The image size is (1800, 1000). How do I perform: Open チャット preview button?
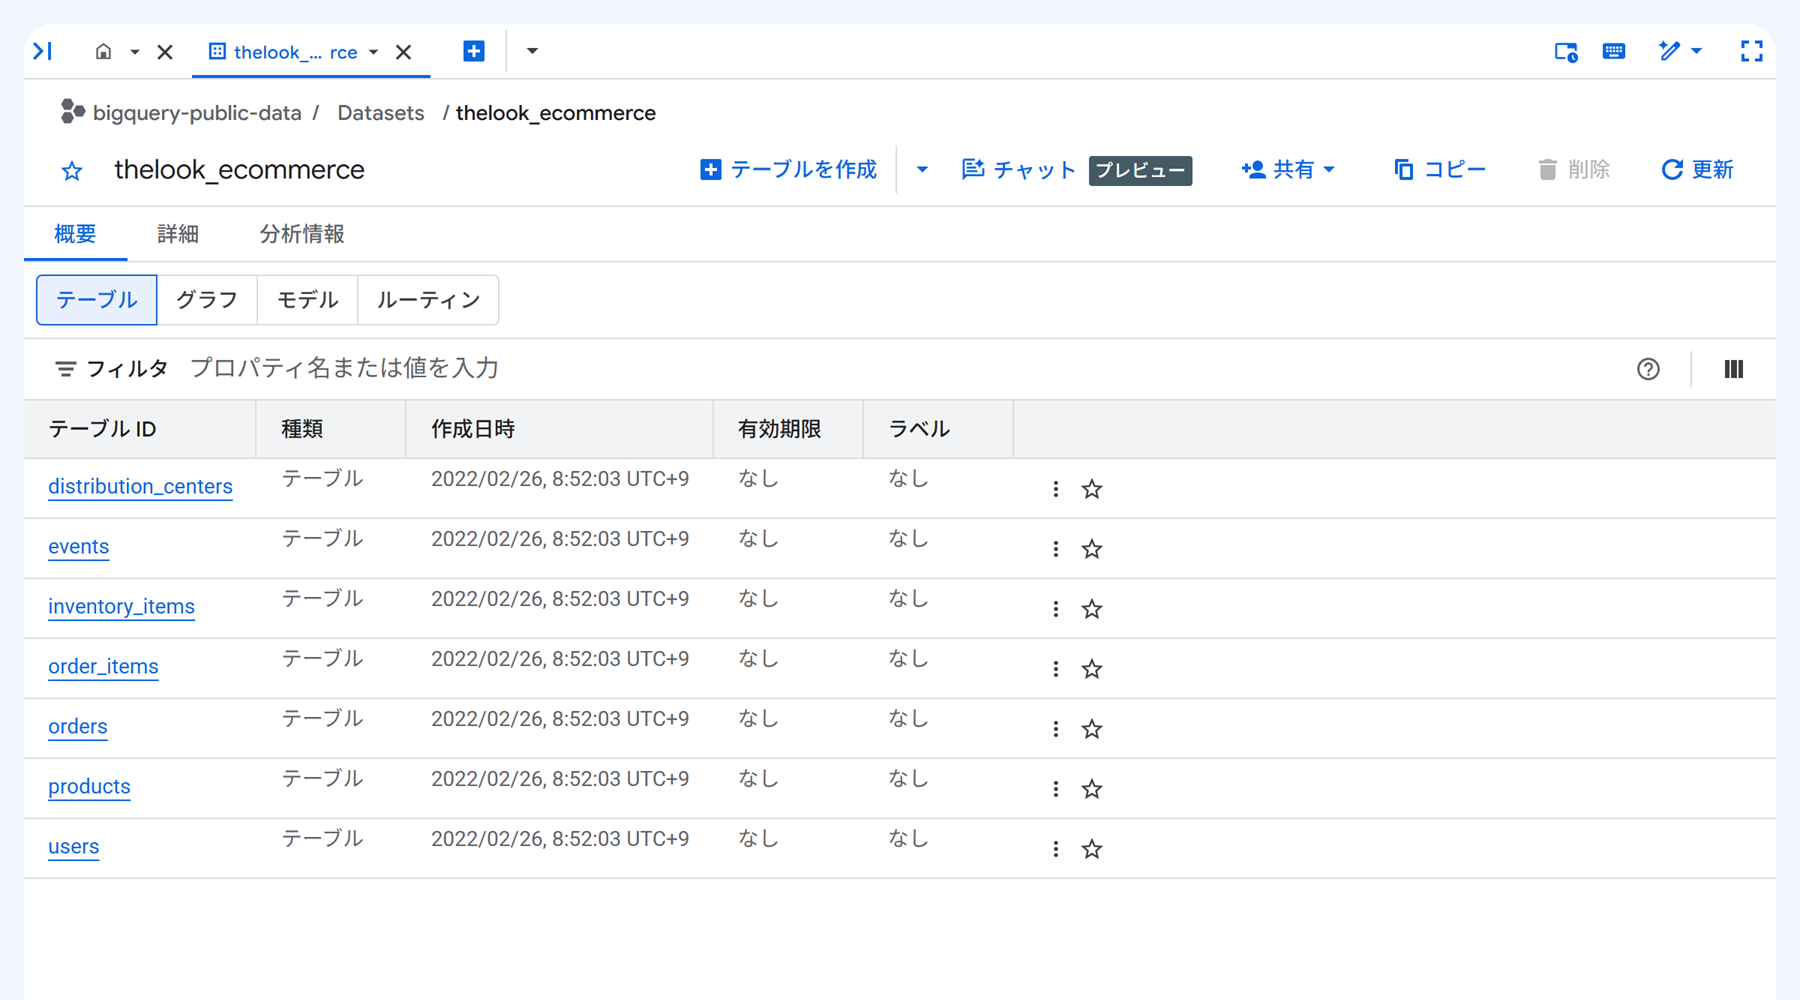tap(1076, 170)
